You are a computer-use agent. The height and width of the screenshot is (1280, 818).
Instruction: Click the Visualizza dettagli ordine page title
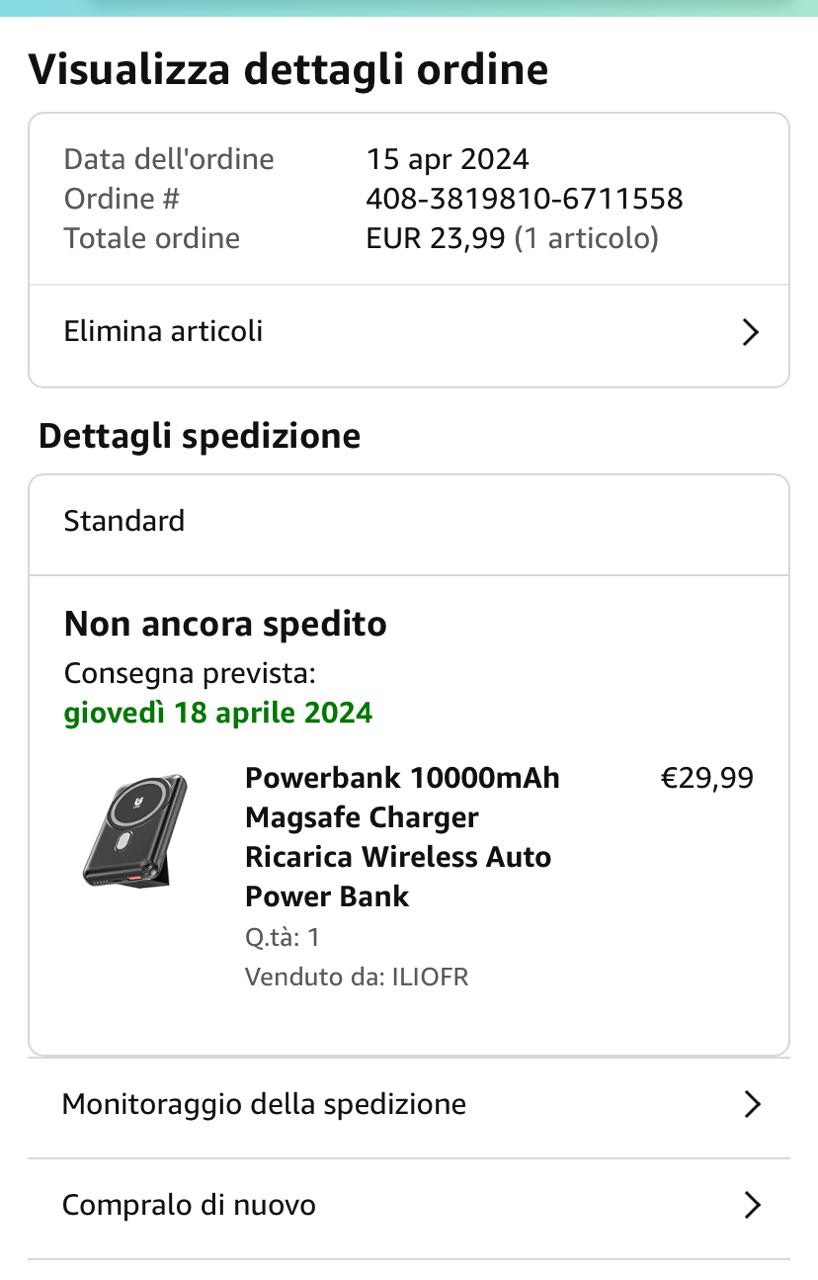click(x=288, y=70)
